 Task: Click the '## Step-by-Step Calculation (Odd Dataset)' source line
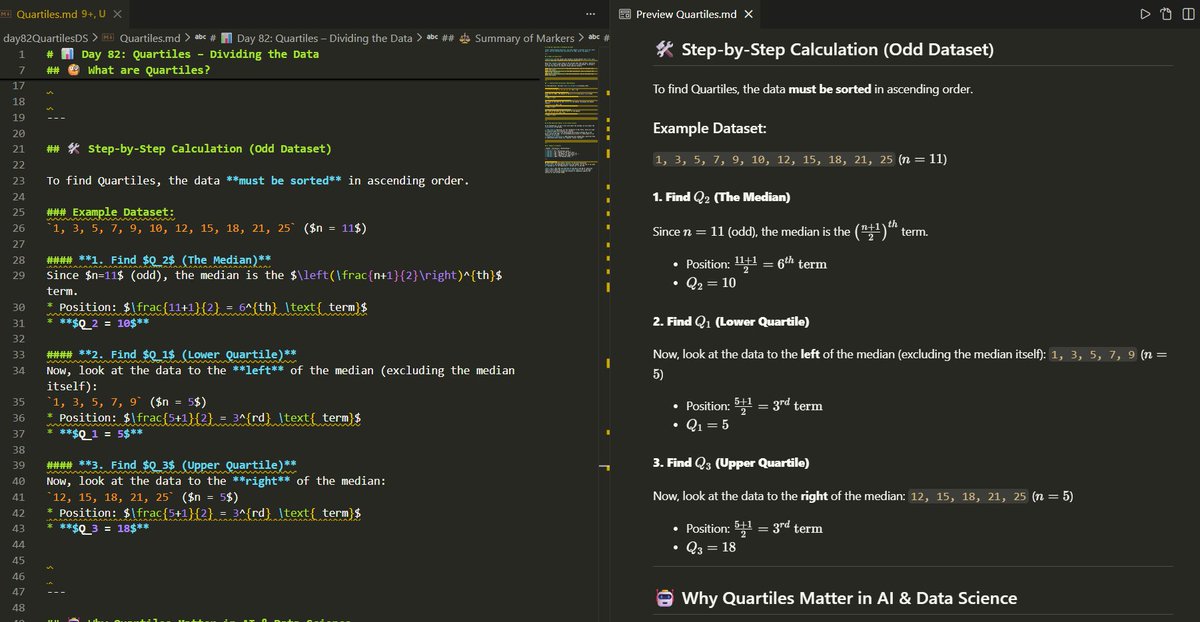coord(188,149)
